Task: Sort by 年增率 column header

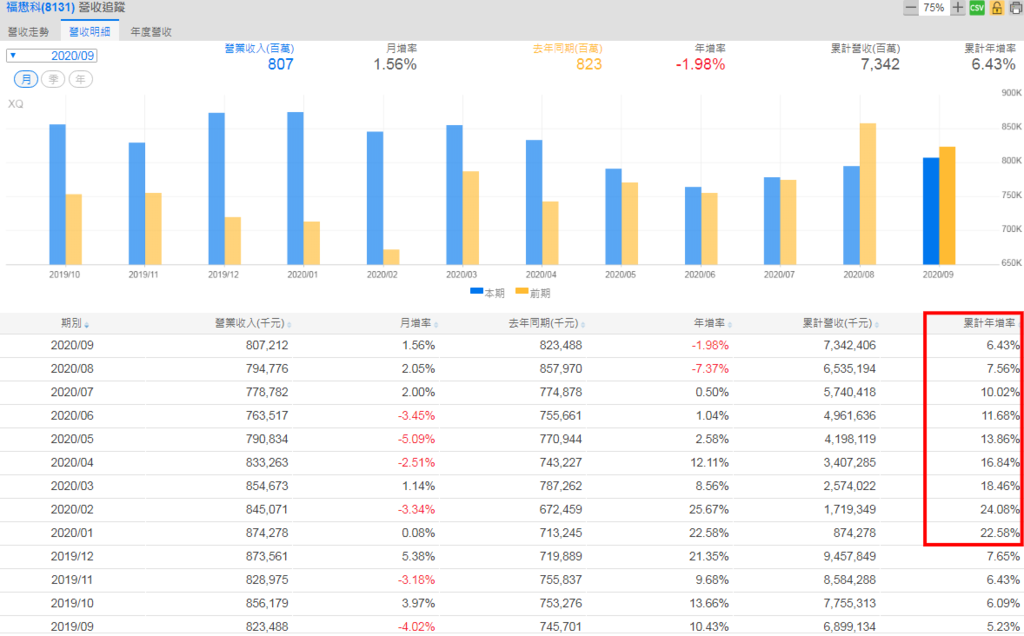Action: (712, 323)
